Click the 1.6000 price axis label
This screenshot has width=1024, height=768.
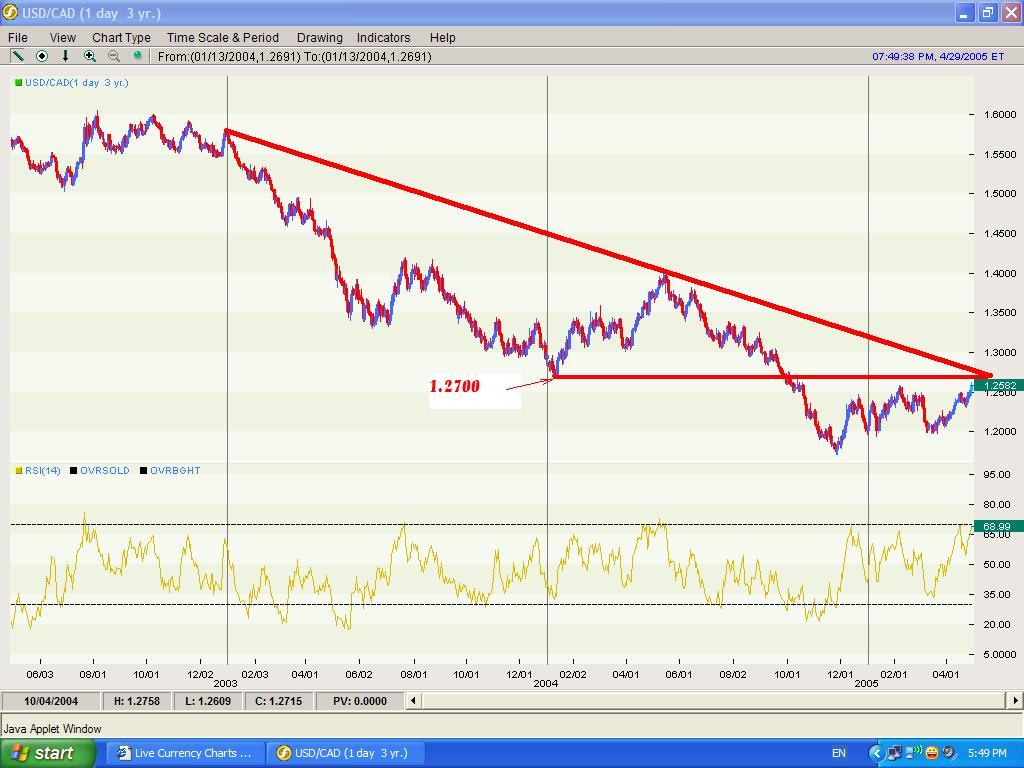click(1000, 114)
